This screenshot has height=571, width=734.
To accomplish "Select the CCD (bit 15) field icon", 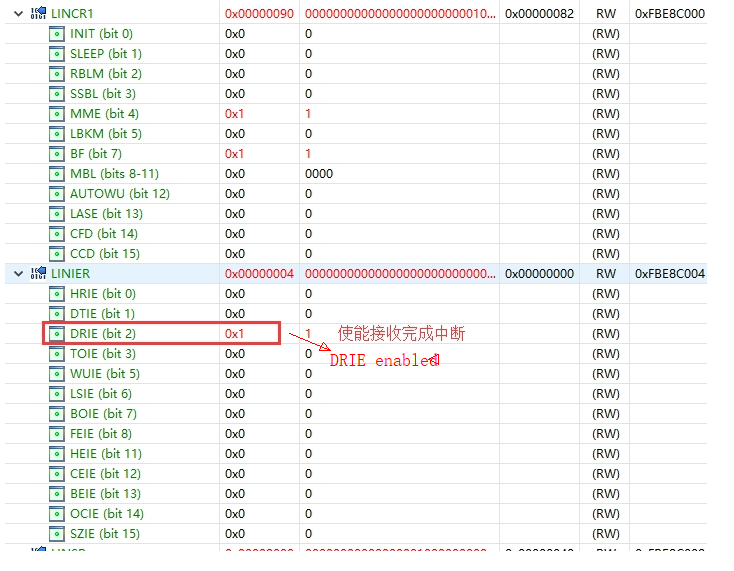I will [57, 254].
